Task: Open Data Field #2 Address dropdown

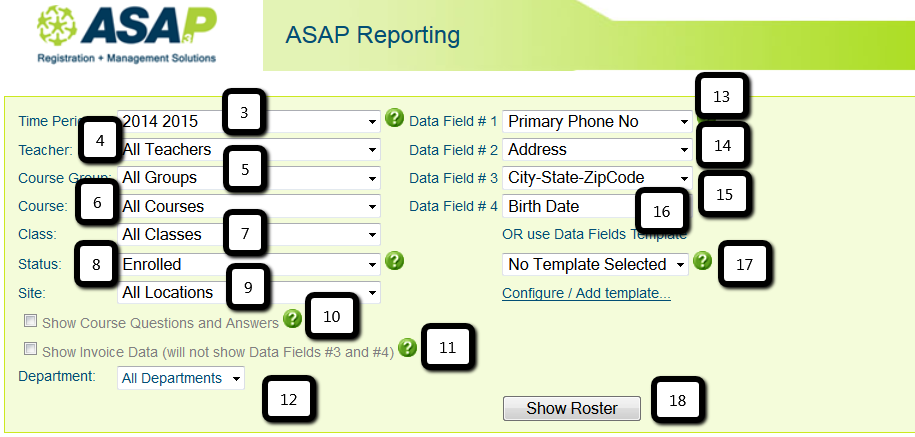Action: click(x=597, y=150)
